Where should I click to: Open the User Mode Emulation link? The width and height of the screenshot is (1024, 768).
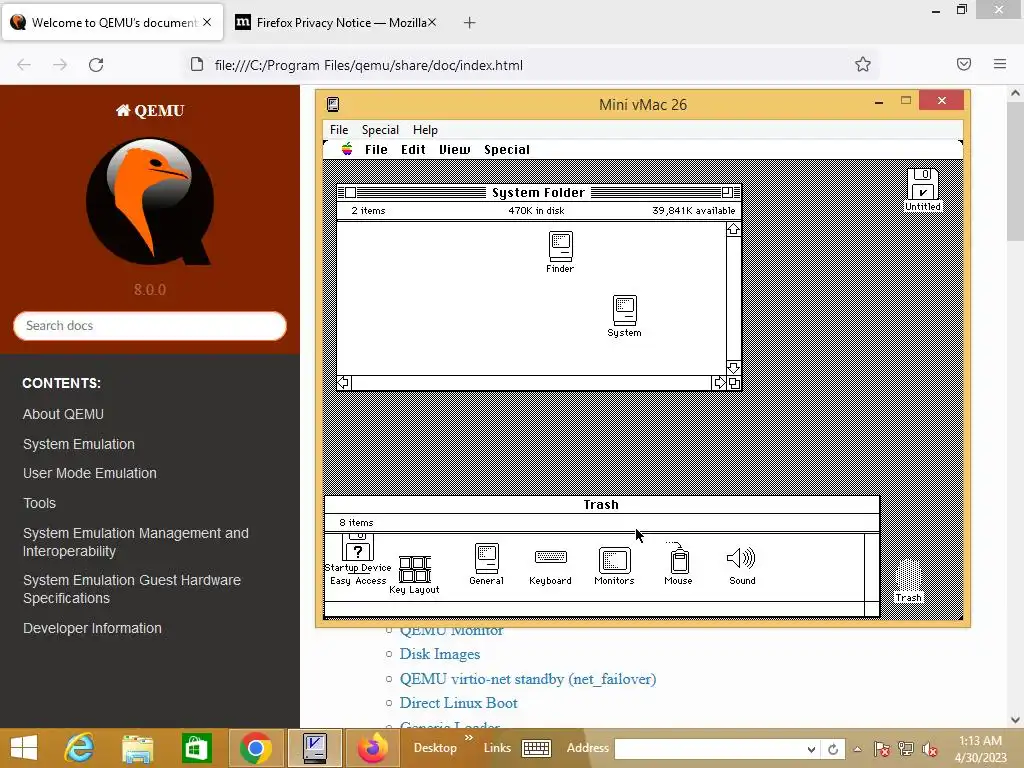[x=89, y=473]
